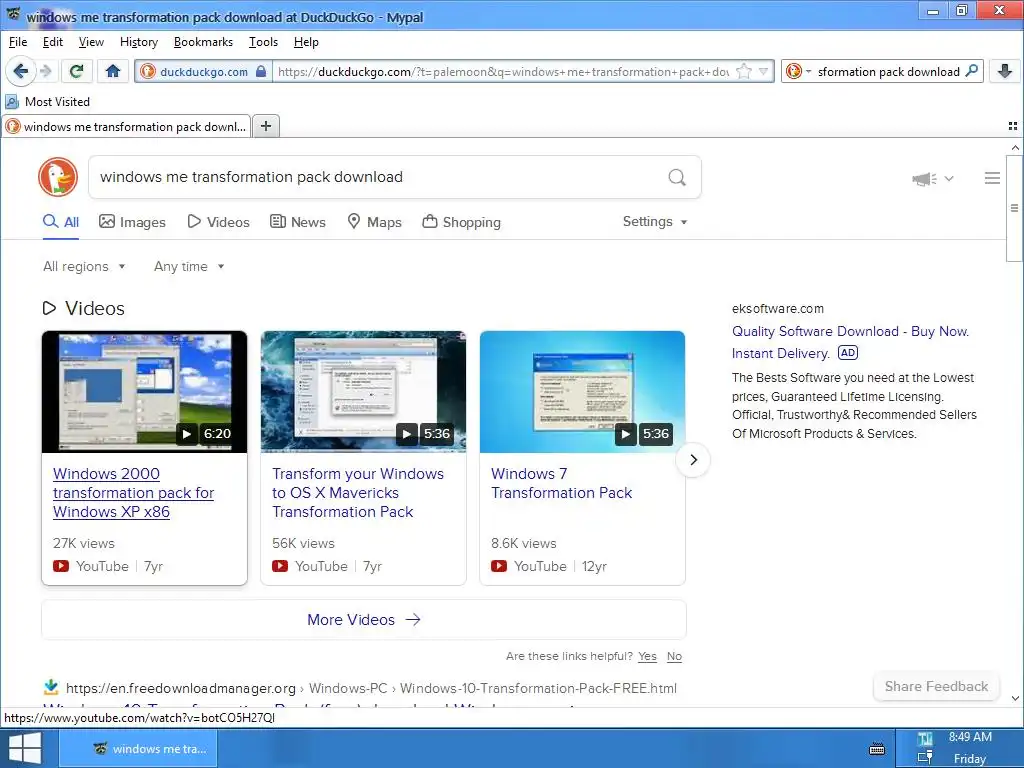This screenshot has width=1024, height=768.
Task: Open the Windows 2000 transformation pack thumbnail
Action: [144, 391]
